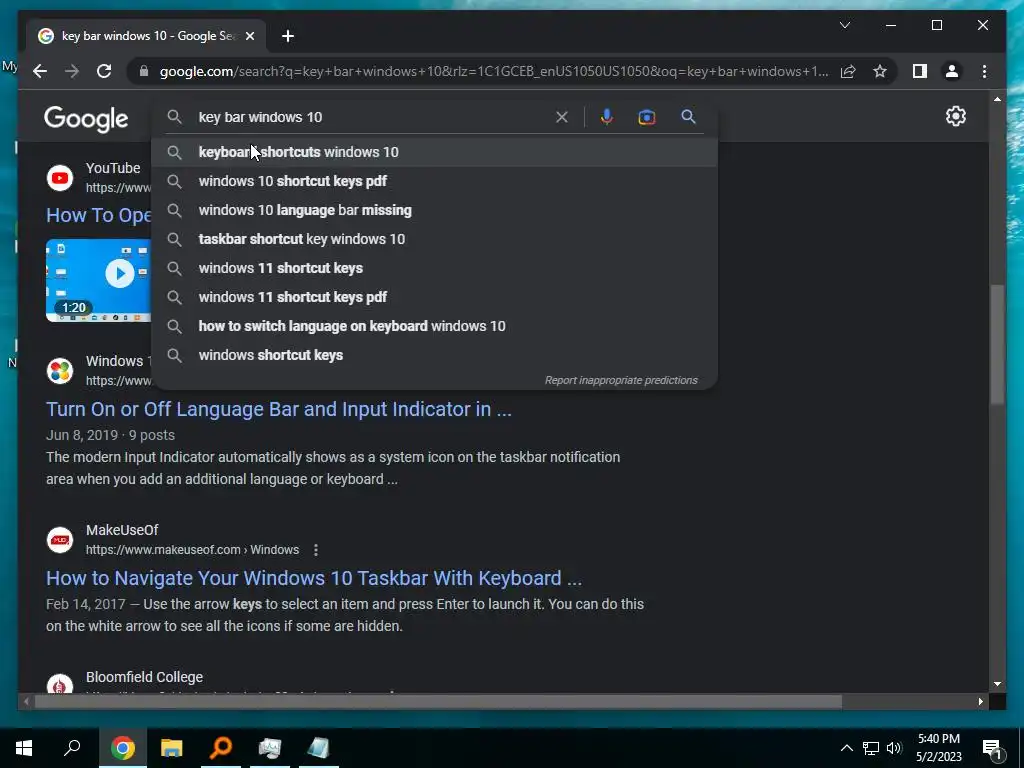Open options dots beside makeuseof.com URL
Viewport: 1024px width, 768px height.
tap(315, 550)
